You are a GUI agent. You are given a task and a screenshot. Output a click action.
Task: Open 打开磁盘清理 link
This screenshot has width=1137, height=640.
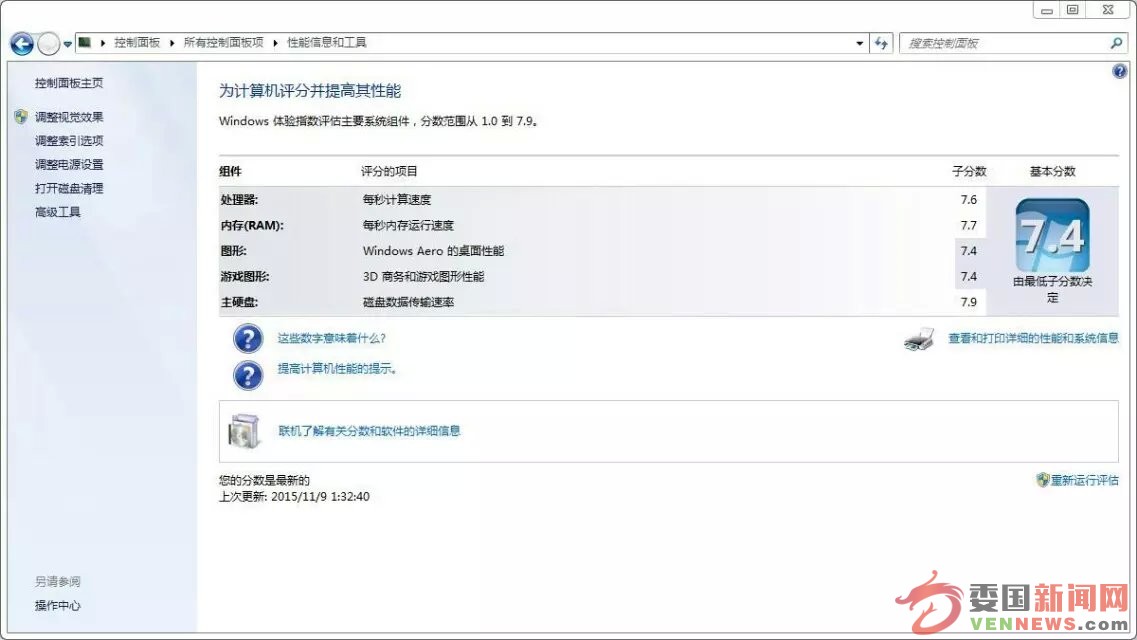[x=69, y=188]
